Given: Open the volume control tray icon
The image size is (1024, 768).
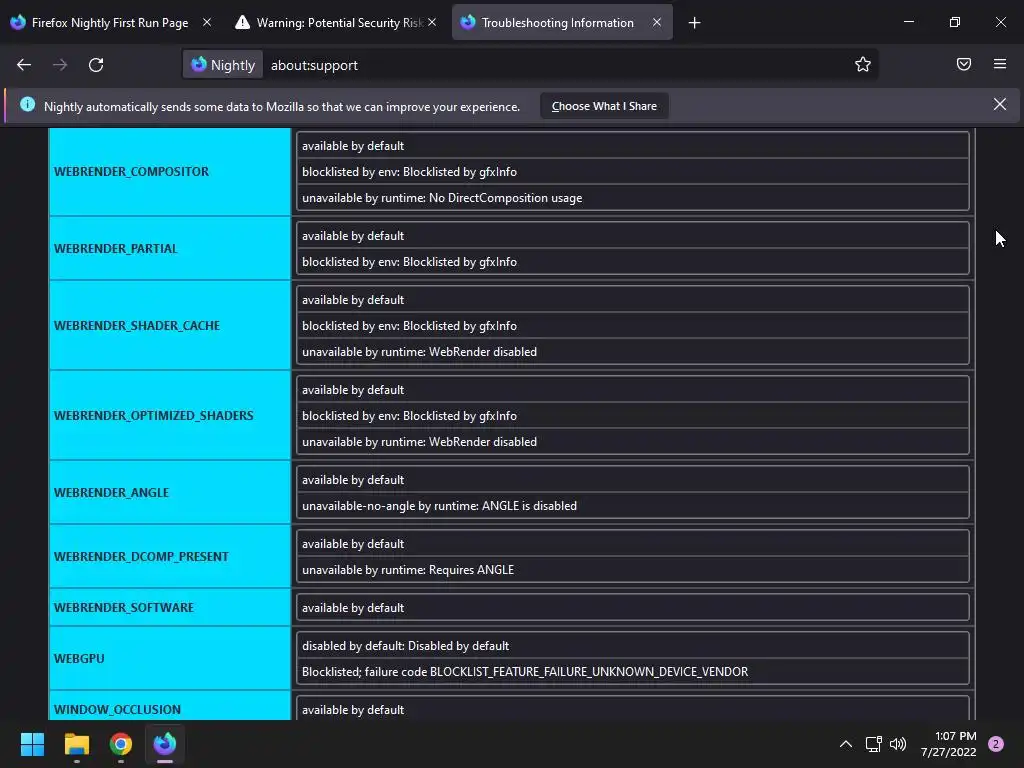Looking at the screenshot, I should 898,744.
